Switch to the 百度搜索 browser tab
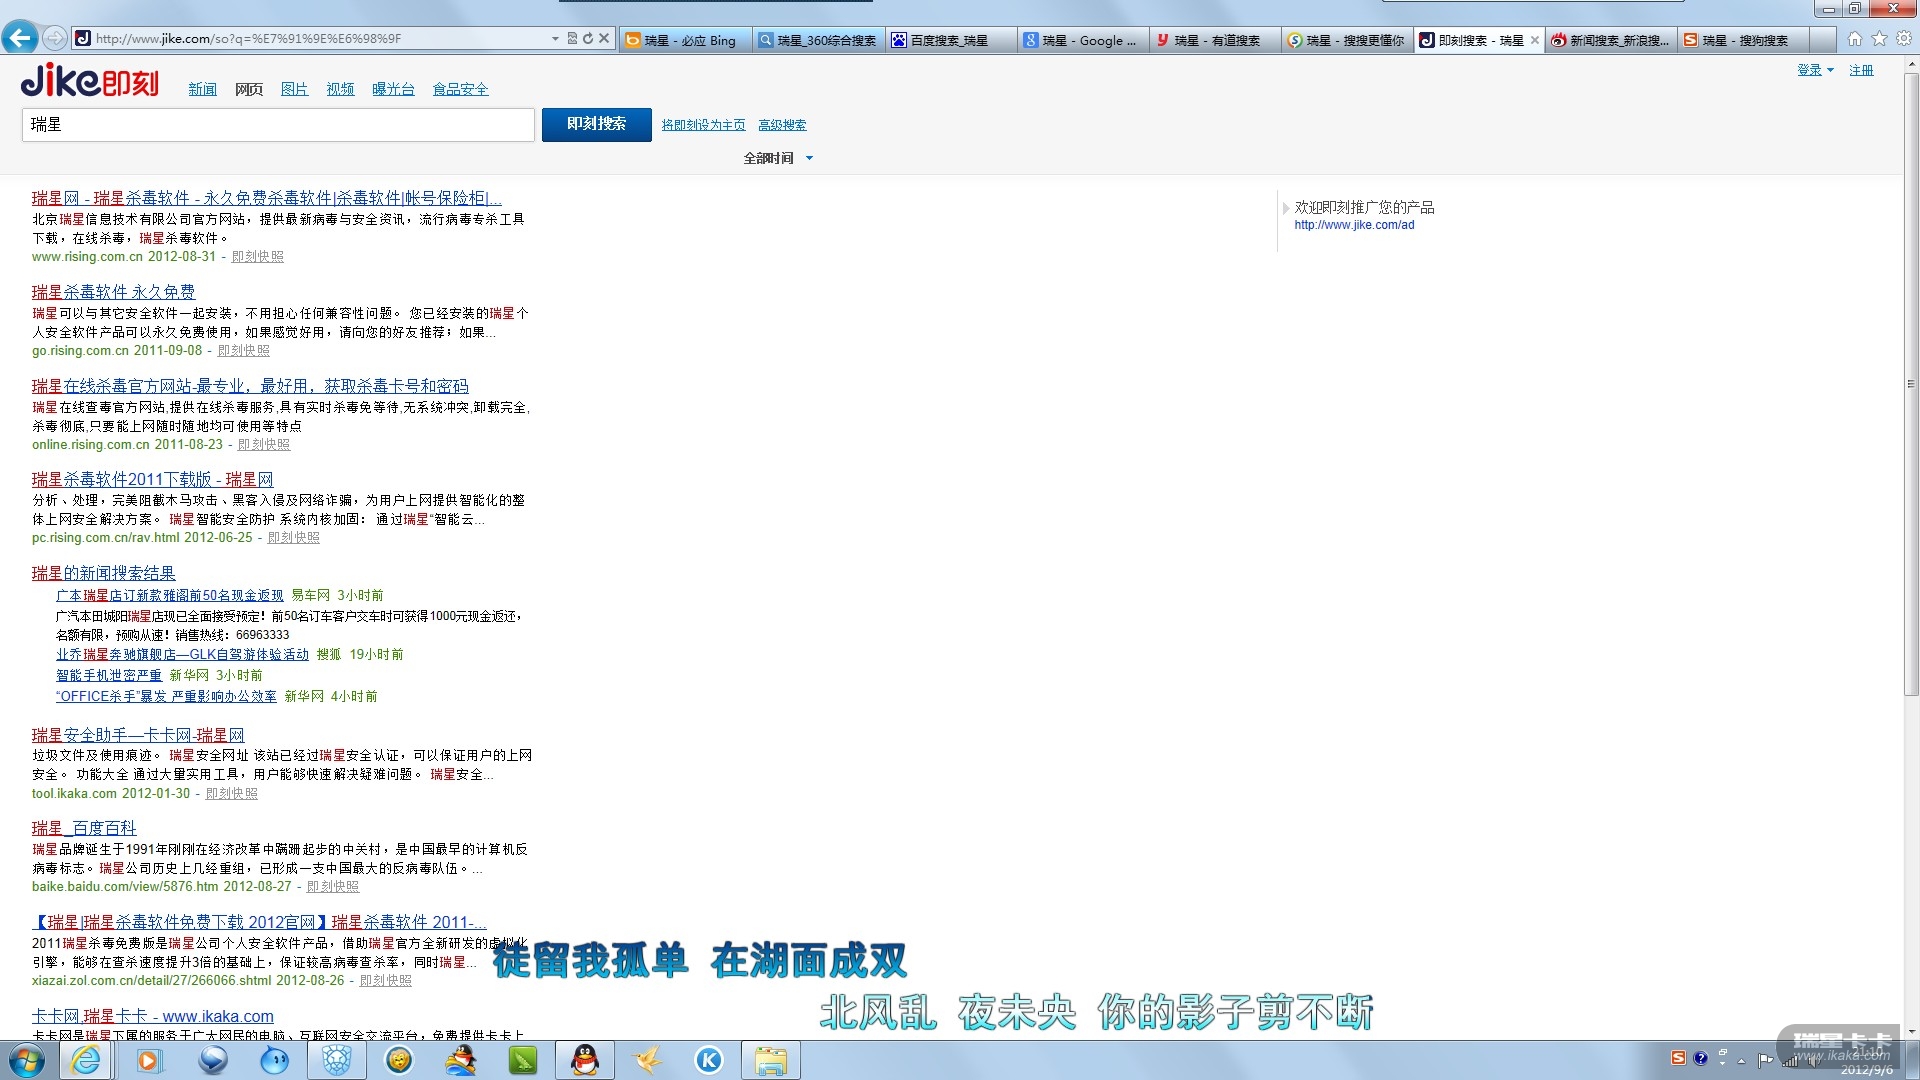 point(950,40)
